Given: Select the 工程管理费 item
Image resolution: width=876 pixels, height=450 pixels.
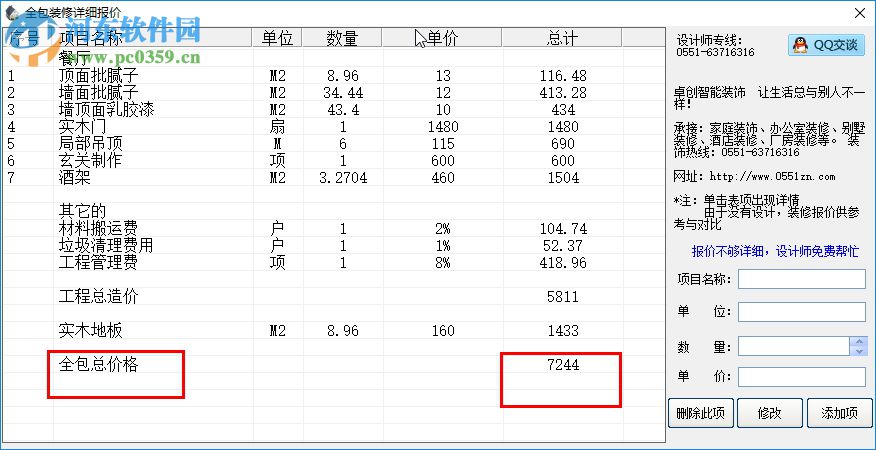Looking at the screenshot, I should tap(98, 263).
